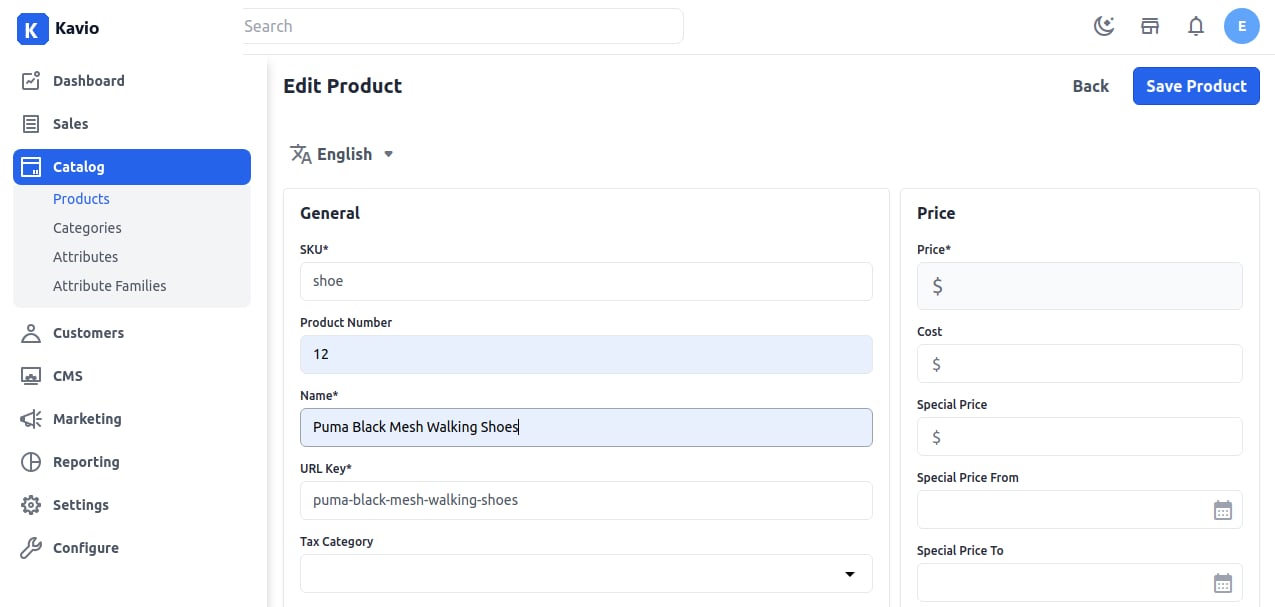This screenshot has width=1275, height=607.
Task: Click the Kavio logo icon
Action: click(33, 28)
